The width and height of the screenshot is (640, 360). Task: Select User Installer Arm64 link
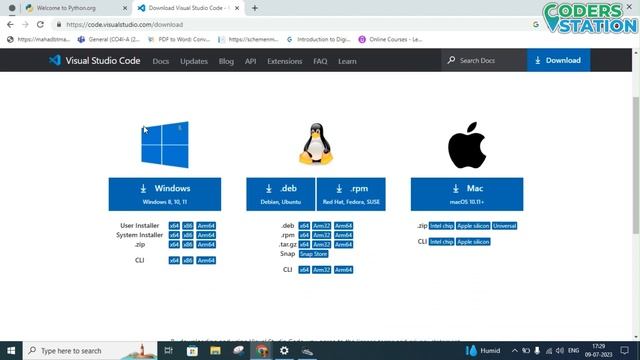206,226
